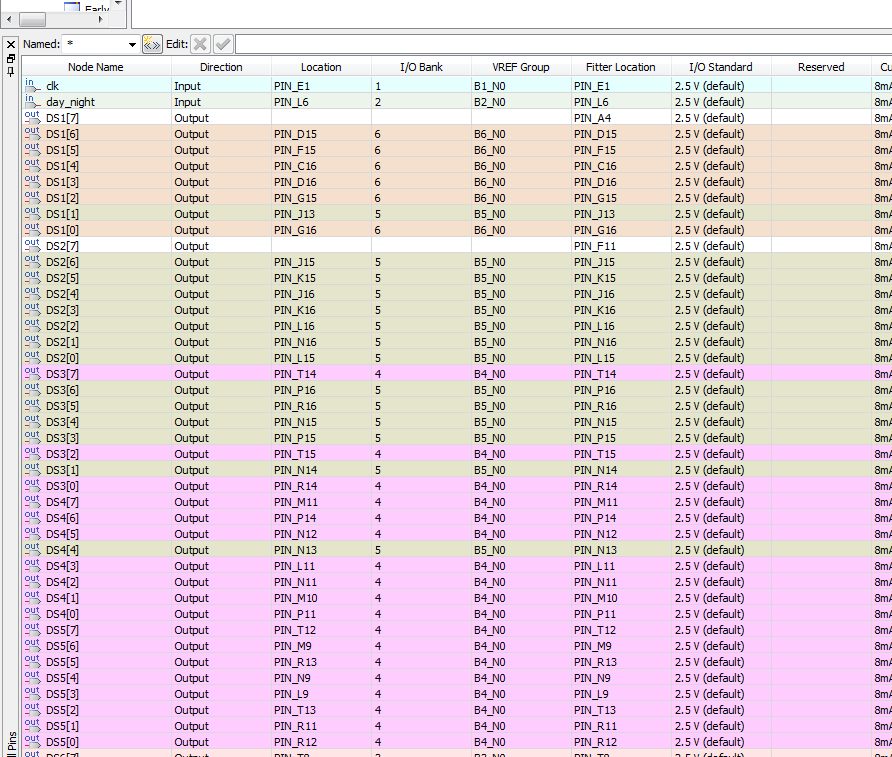
Task: Click the filter options button beside Named
Action: (x=152, y=44)
